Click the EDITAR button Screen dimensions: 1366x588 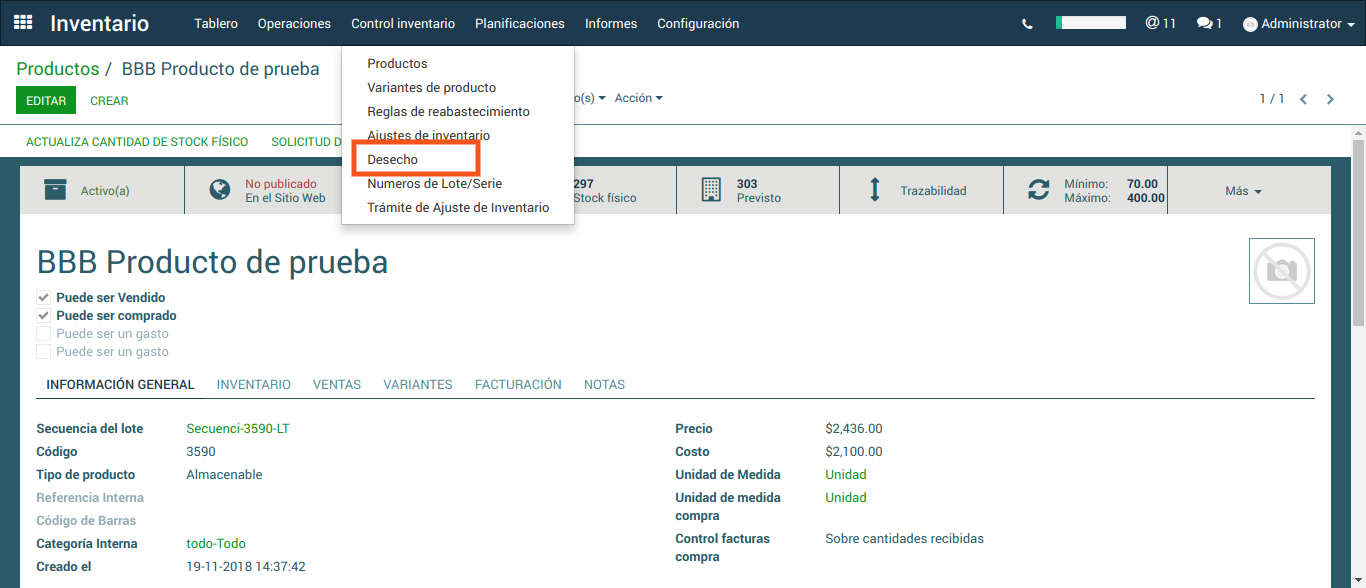click(46, 101)
